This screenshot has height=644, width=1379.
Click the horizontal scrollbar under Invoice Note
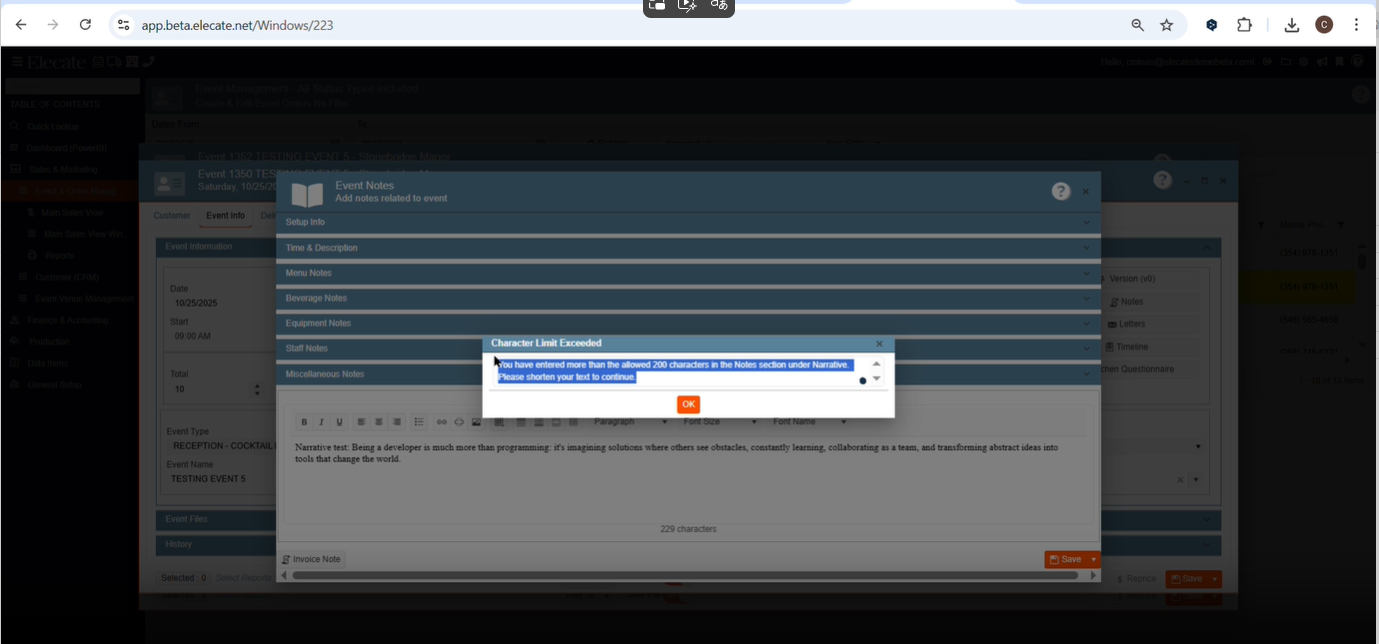point(685,575)
